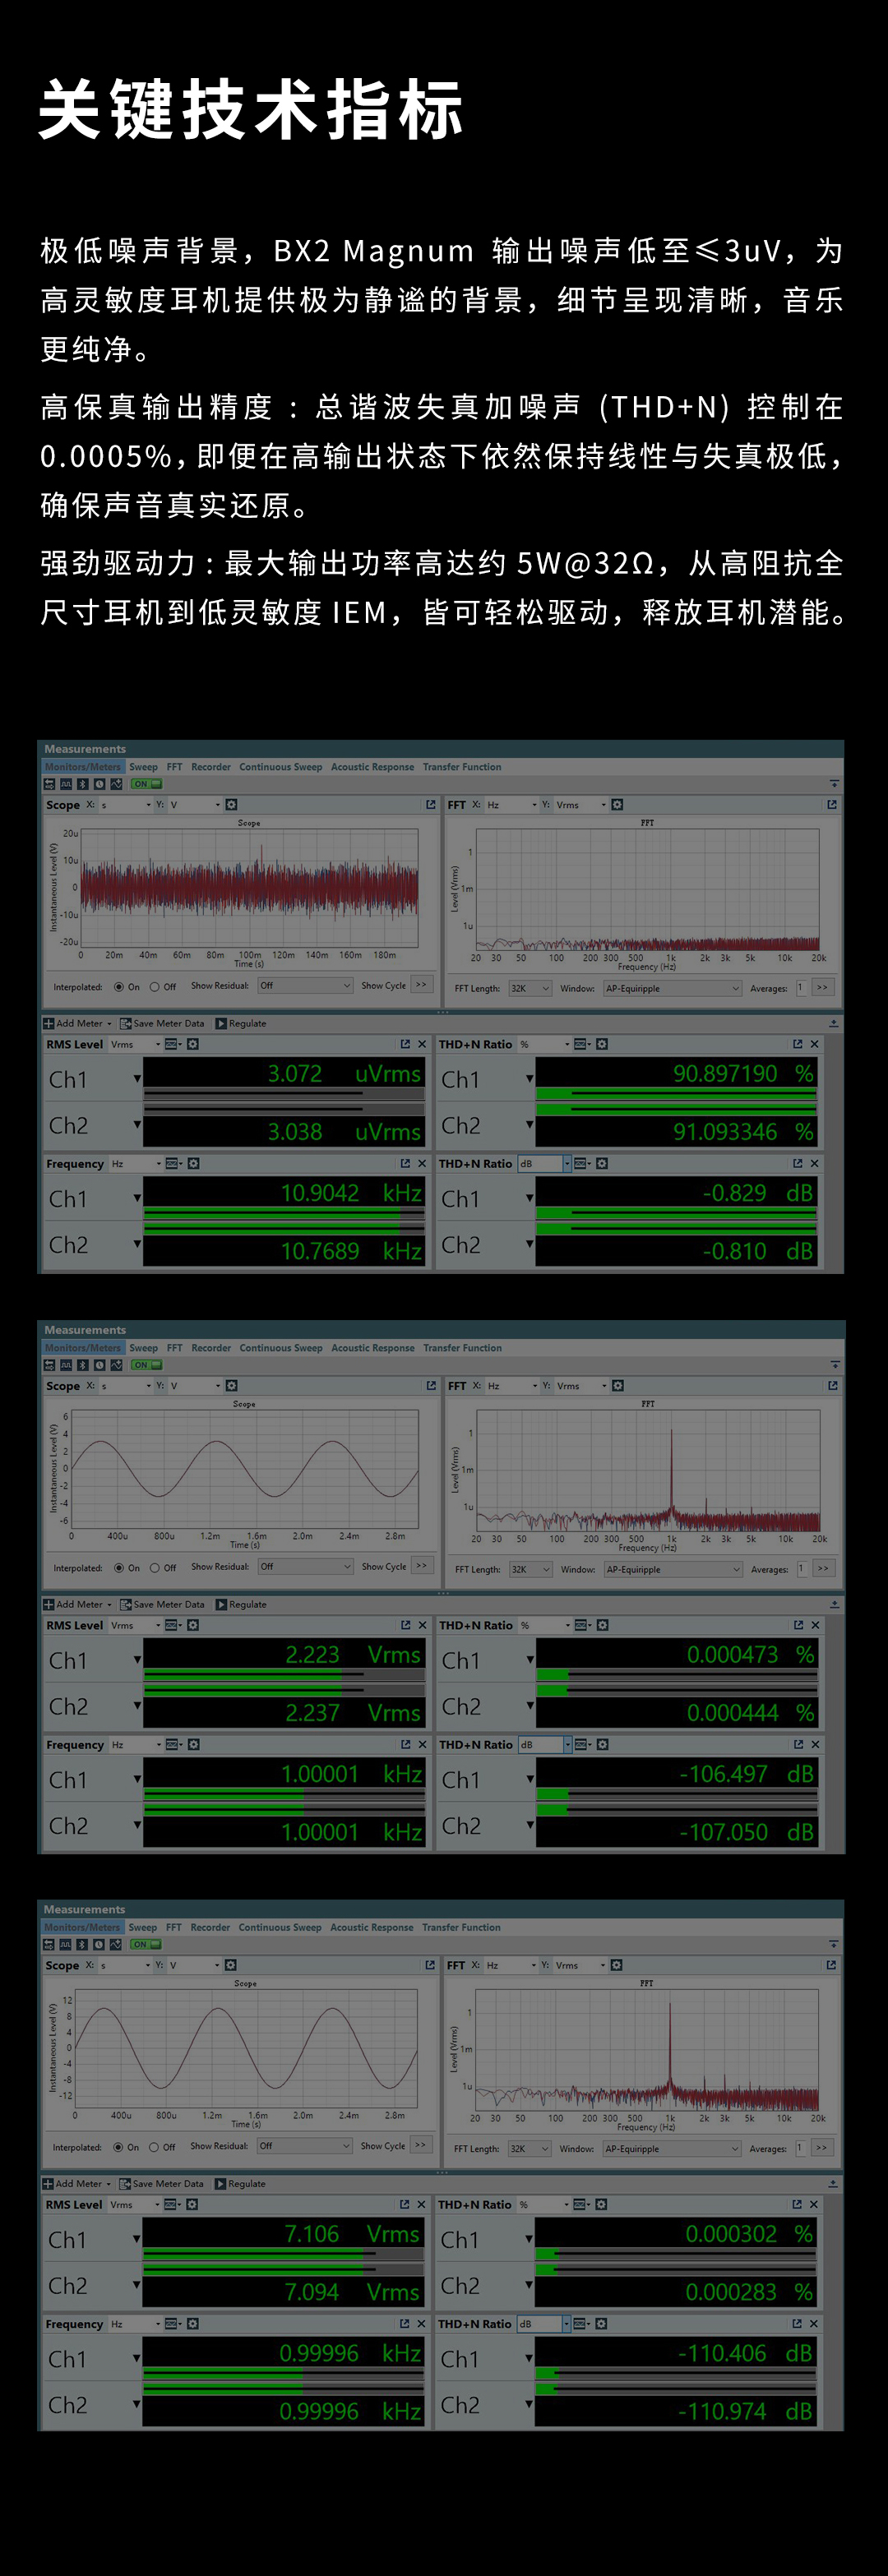888x2576 pixels.
Task: Select FFT tab in 7.106 Vrms window
Action: click(174, 1927)
